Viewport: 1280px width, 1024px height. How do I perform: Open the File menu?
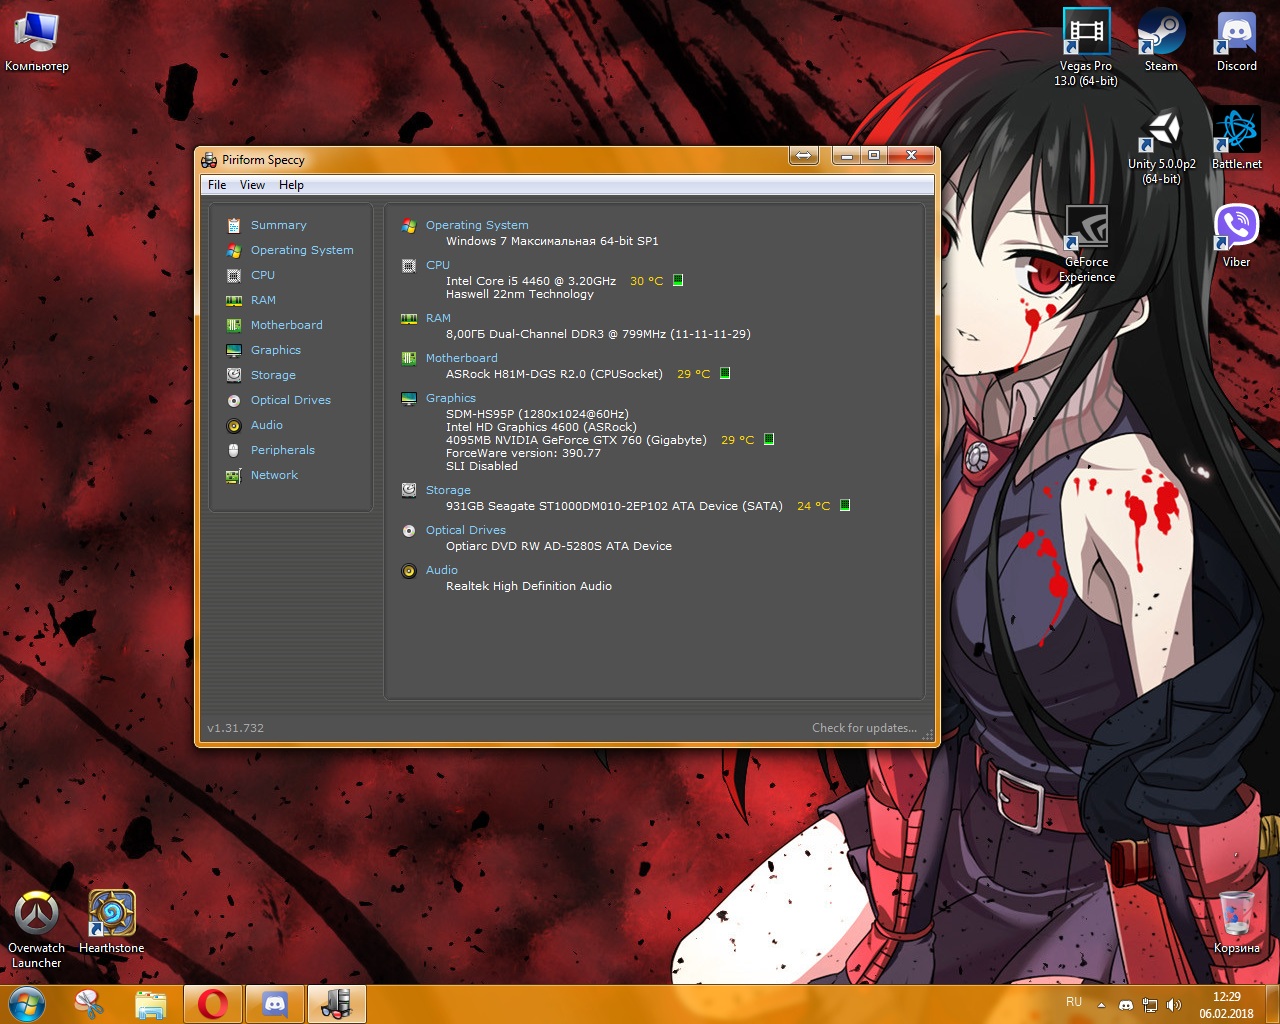[x=217, y=185]
